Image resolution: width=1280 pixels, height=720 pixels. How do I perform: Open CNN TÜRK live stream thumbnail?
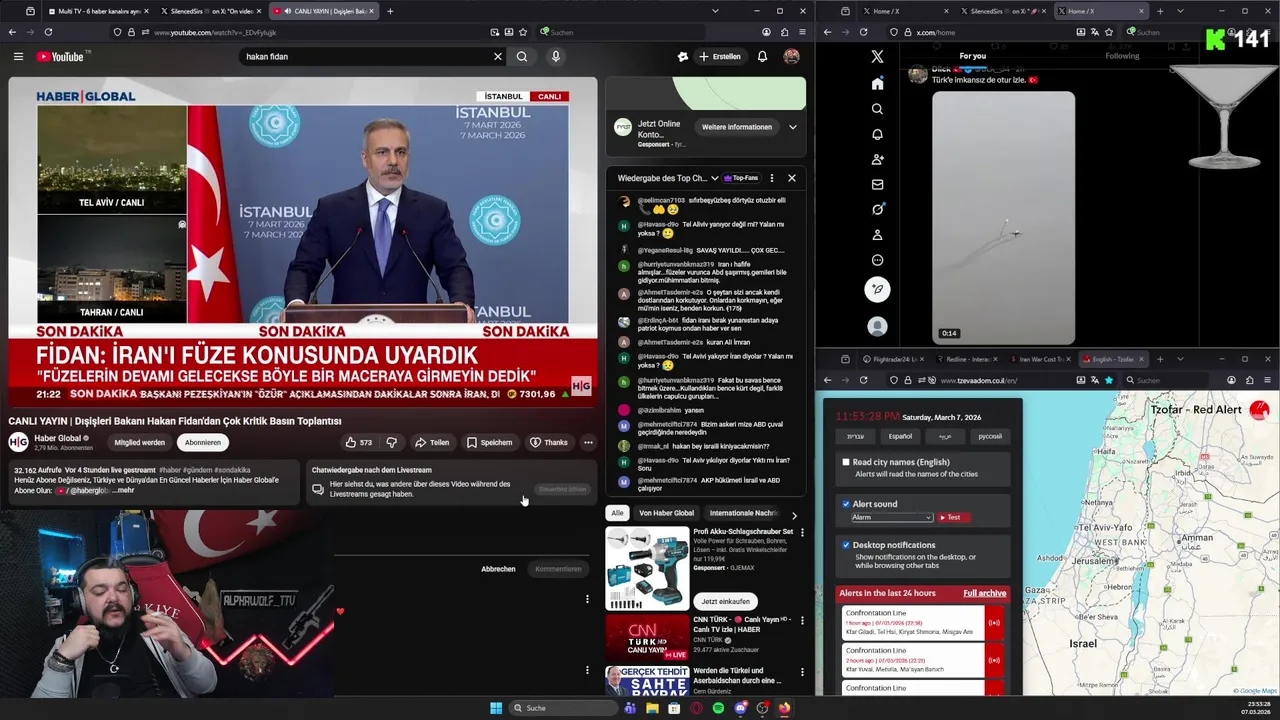pos(647,637)
